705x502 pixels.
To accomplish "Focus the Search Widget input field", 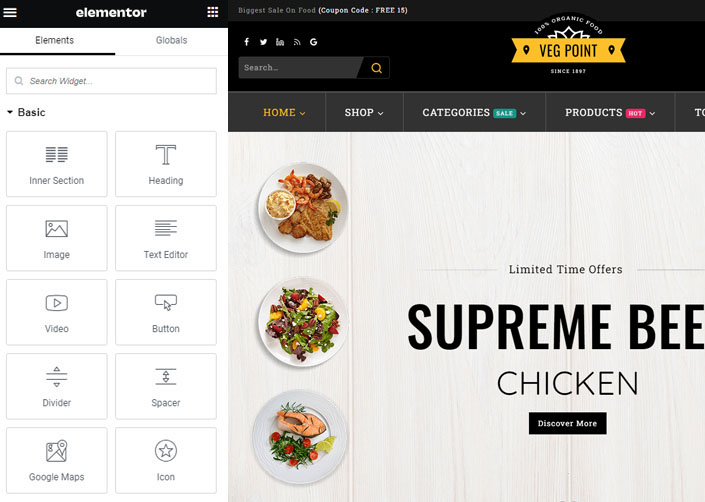I will coord(112,81).
